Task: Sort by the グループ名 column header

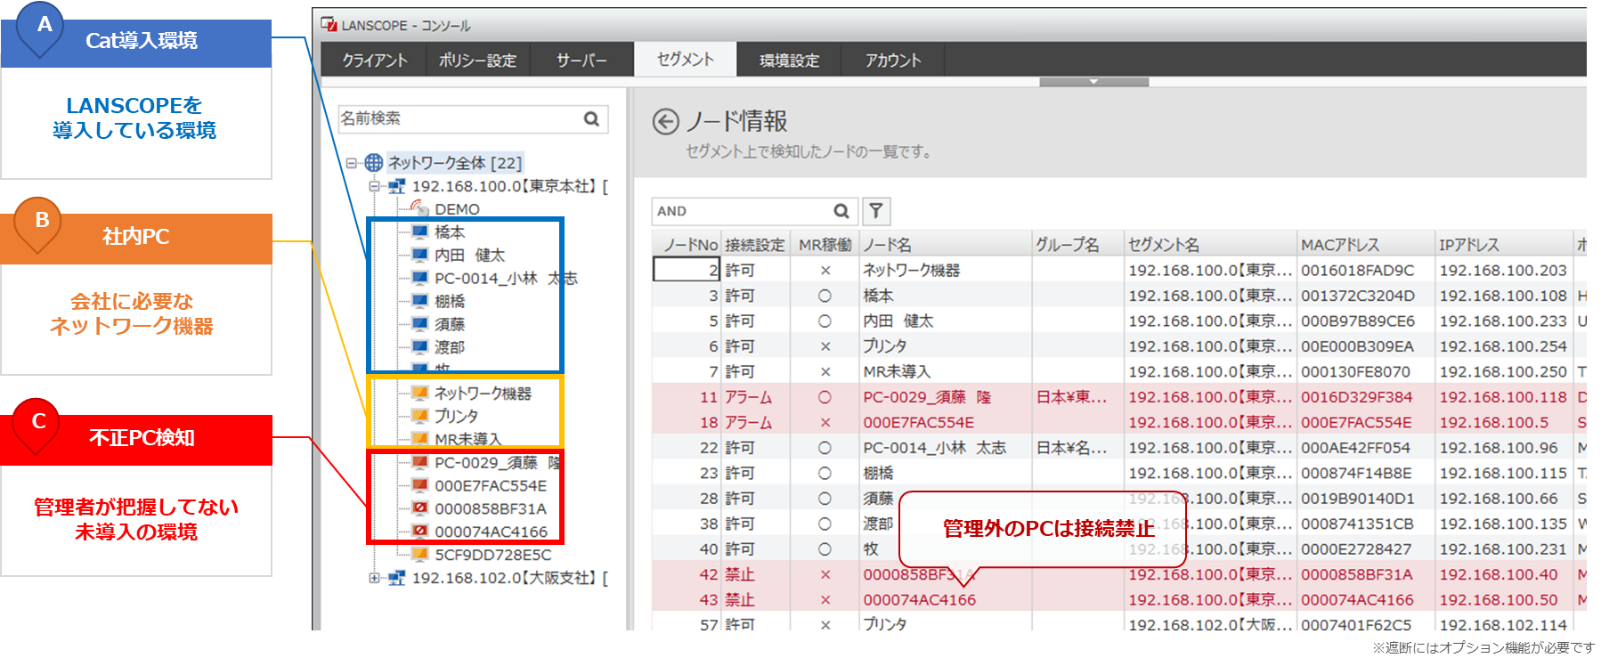Action: pyautogui.click(x=1078, y=245)
